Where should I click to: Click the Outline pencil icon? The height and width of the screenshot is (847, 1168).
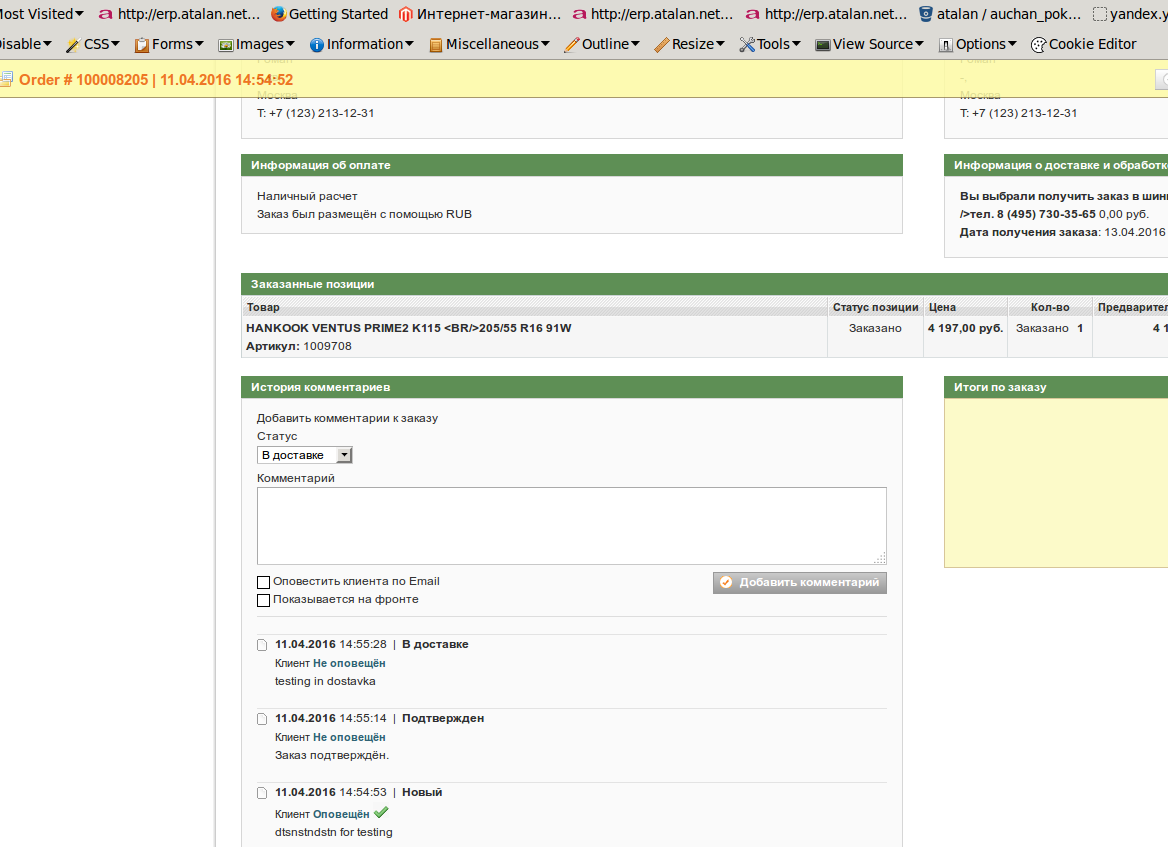coord(571,45)
